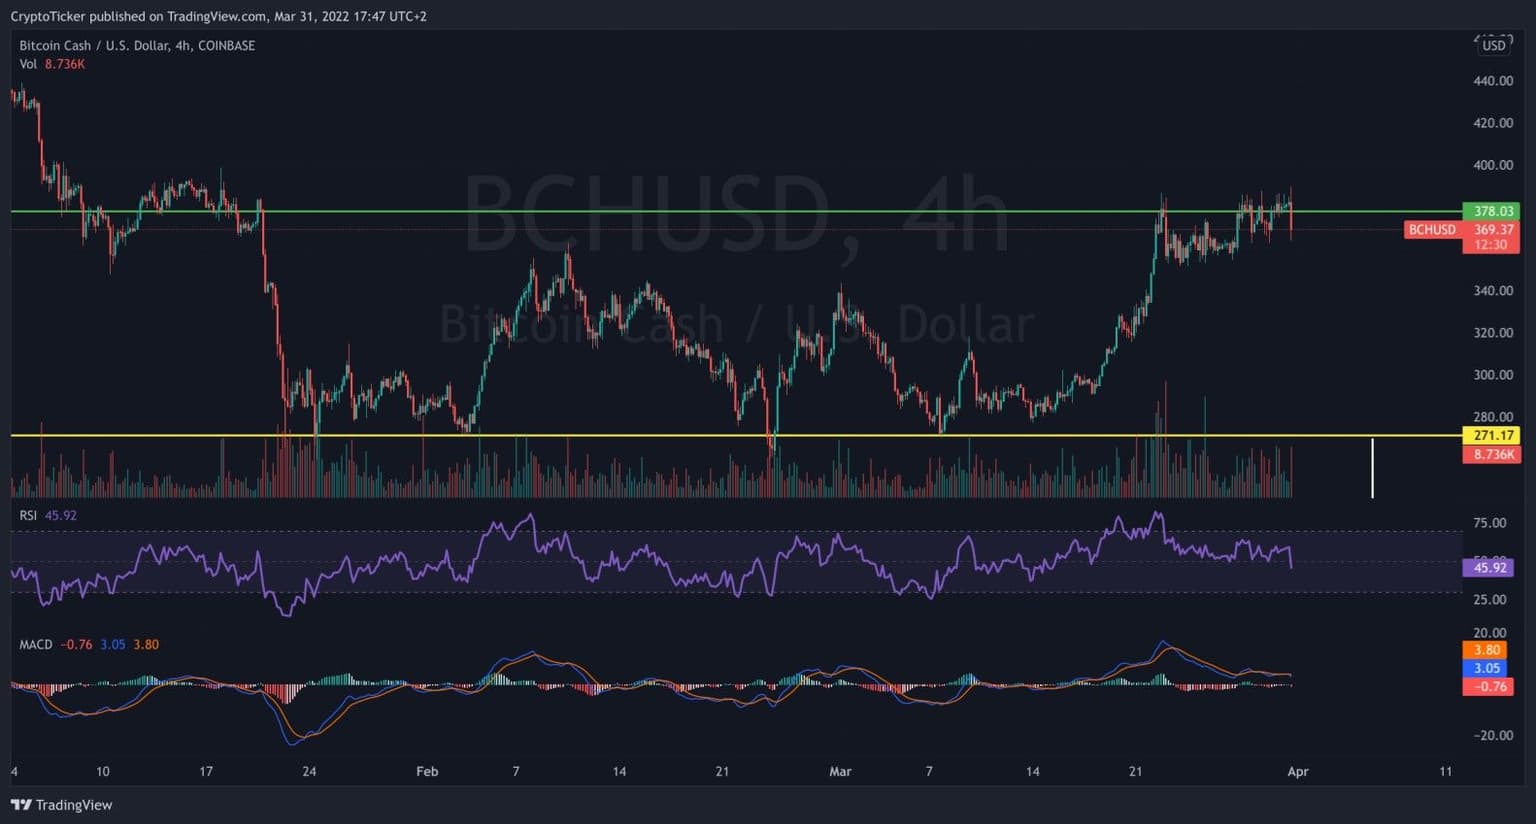1536x824 pixels.
Task: Select the green horizontal resistance line
Action: (x=700, y=211)
